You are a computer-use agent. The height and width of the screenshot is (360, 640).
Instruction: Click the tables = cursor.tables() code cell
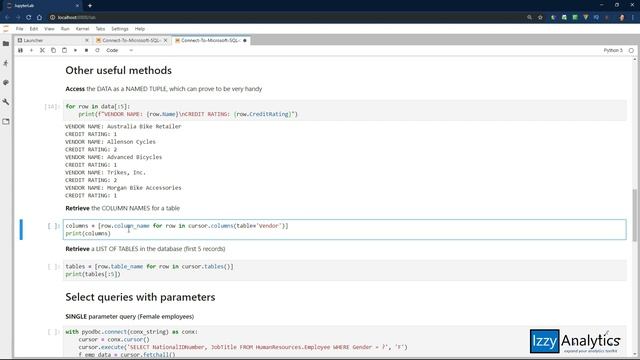tap(344, 270)
